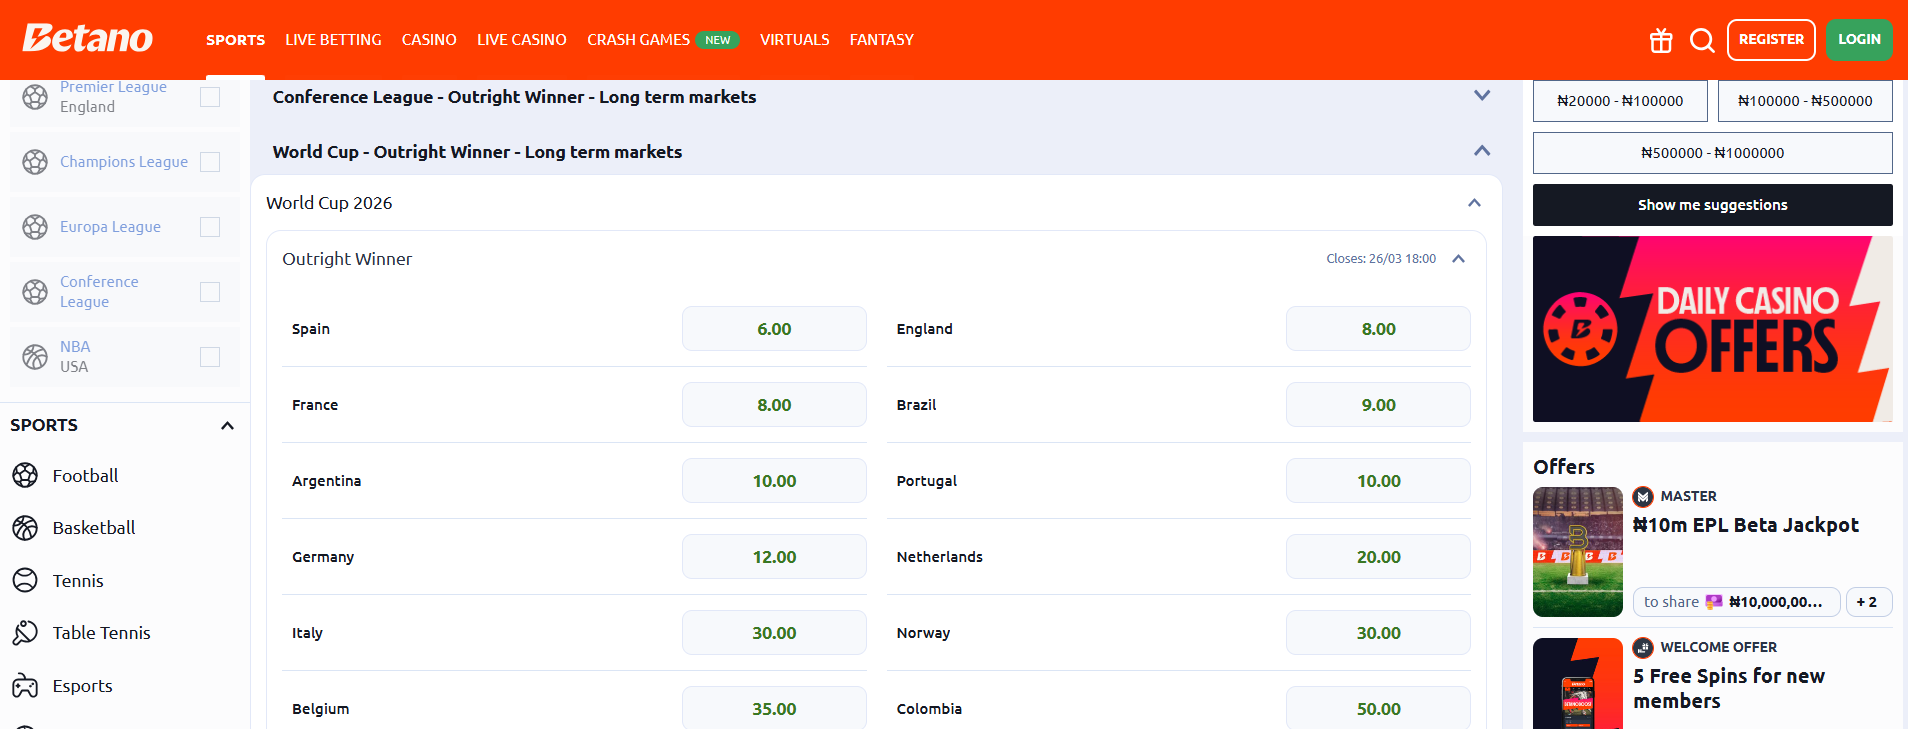Tick the Conference League checkbox
The width and height of the screenshot is (1908, 729).
pyautogui.click(x=210, y=292)
